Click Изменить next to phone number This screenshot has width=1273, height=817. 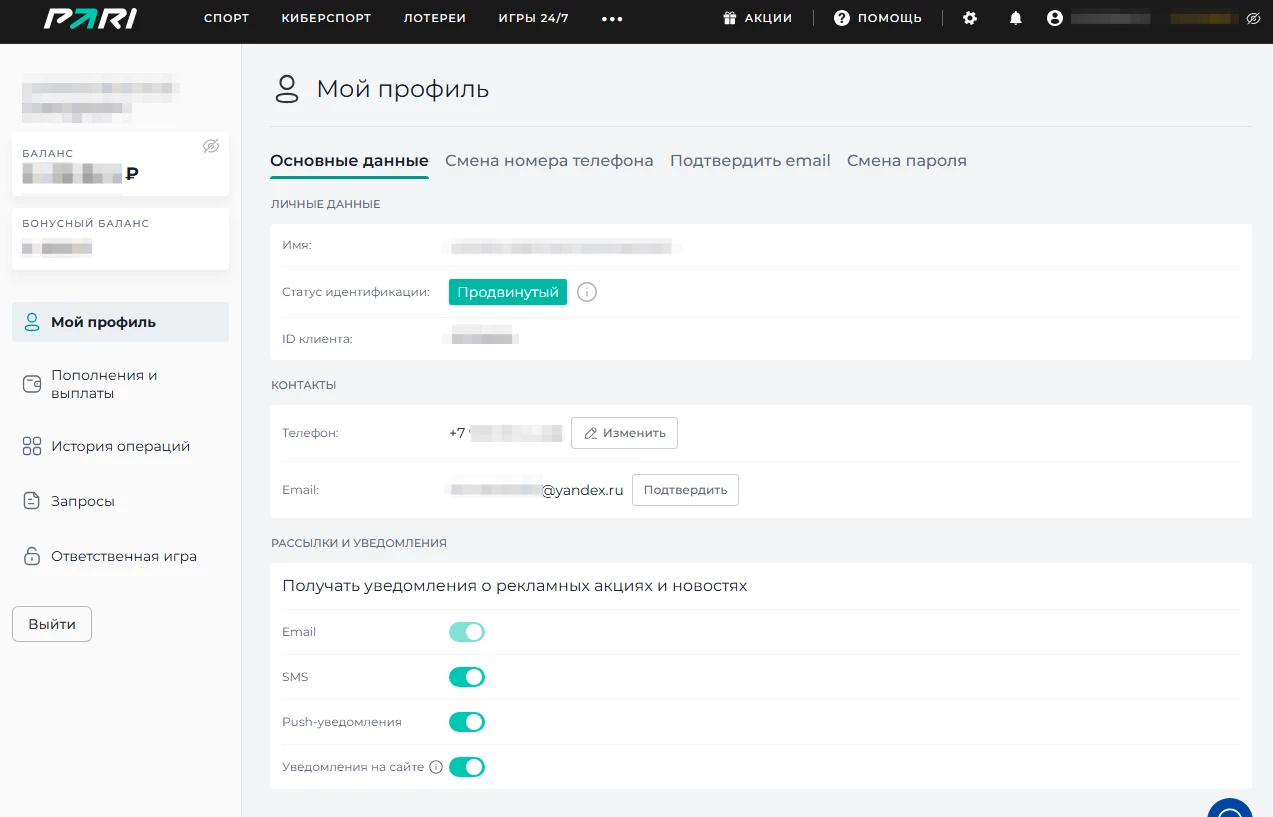point(624,433)
